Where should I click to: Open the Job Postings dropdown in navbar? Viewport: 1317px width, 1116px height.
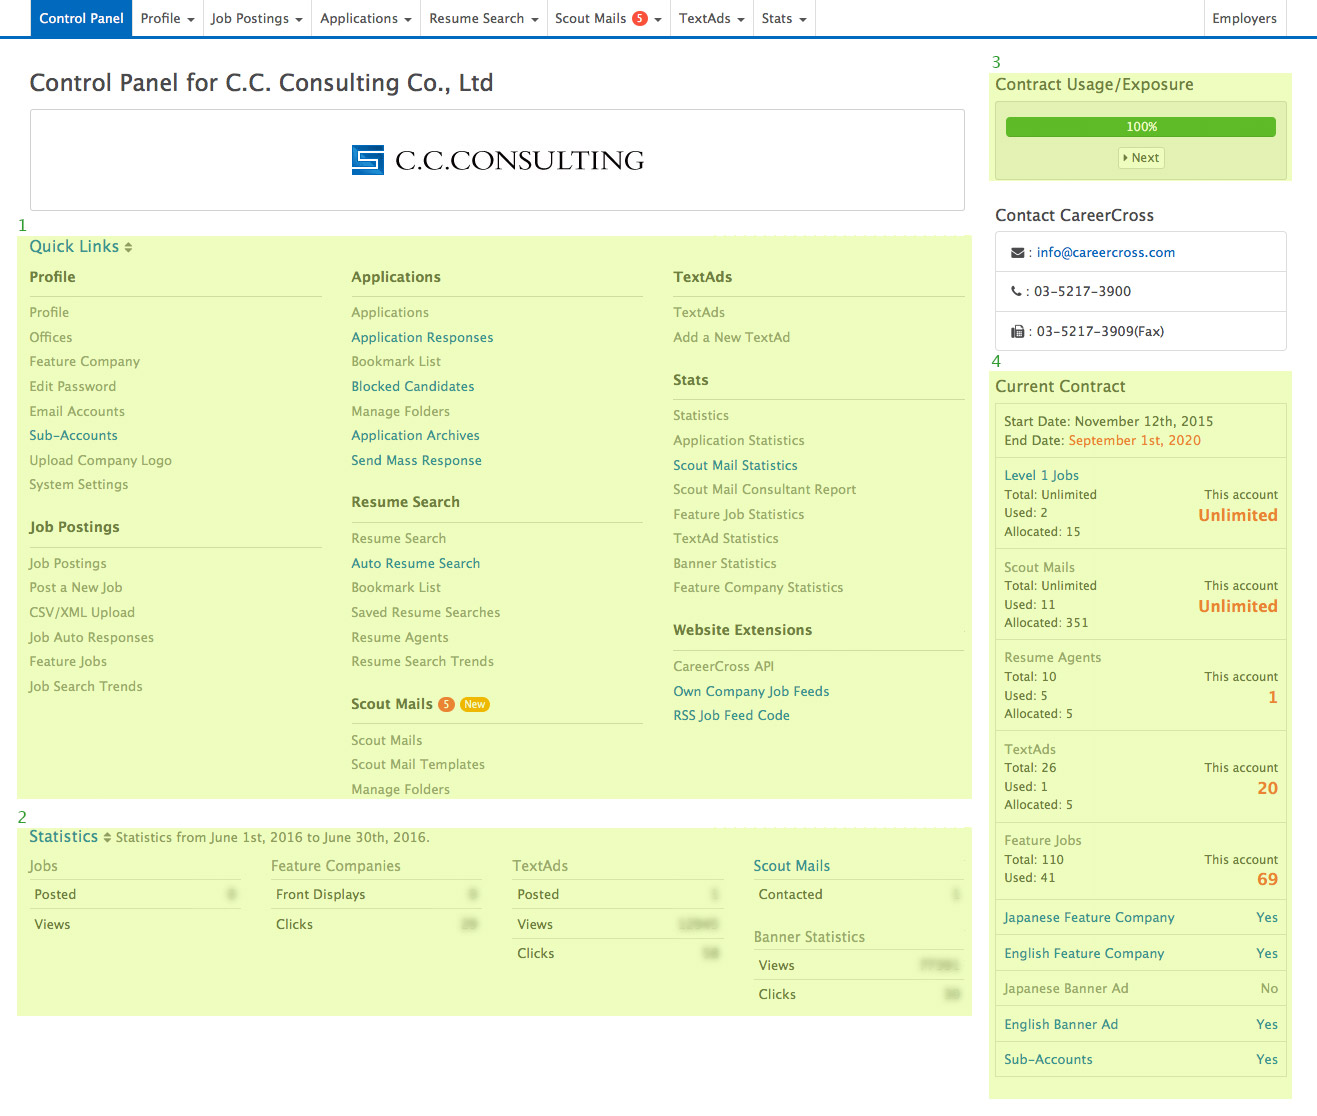[256, 18]
